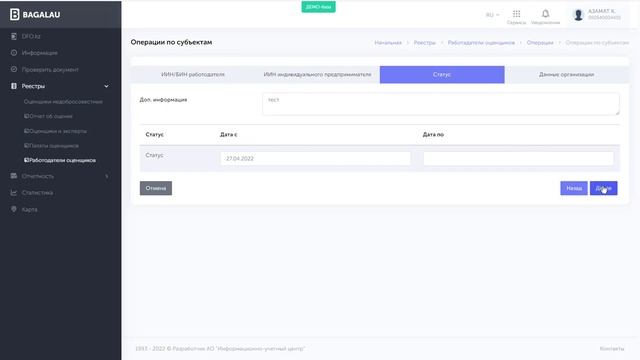640x360 pixels.
Task: Click the Статус column header
Action: click(x=155, y=134)
